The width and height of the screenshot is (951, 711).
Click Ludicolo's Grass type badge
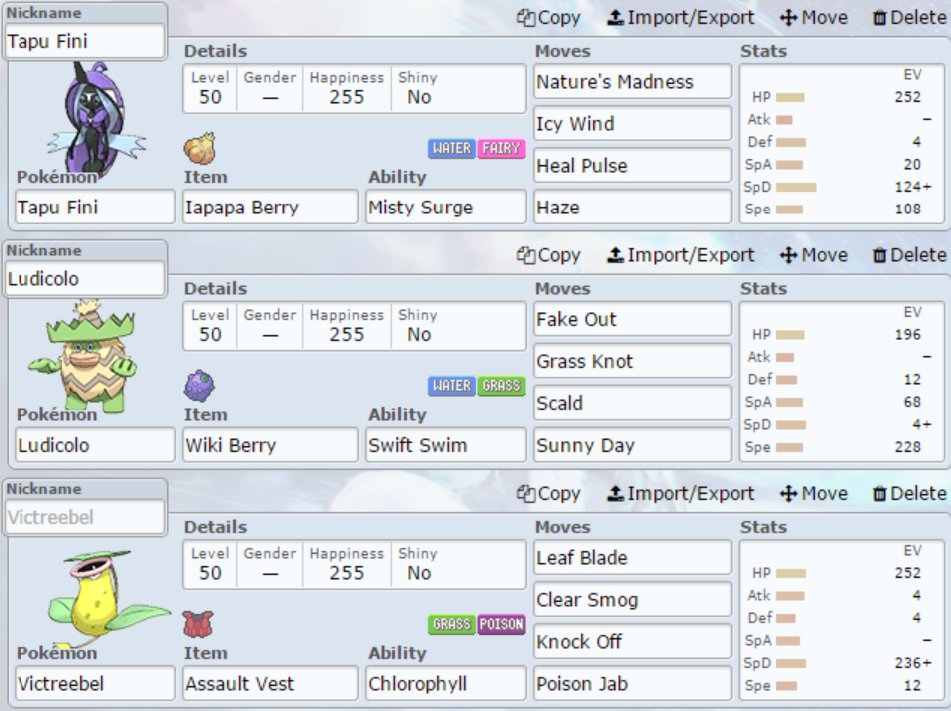coord(501,386)
